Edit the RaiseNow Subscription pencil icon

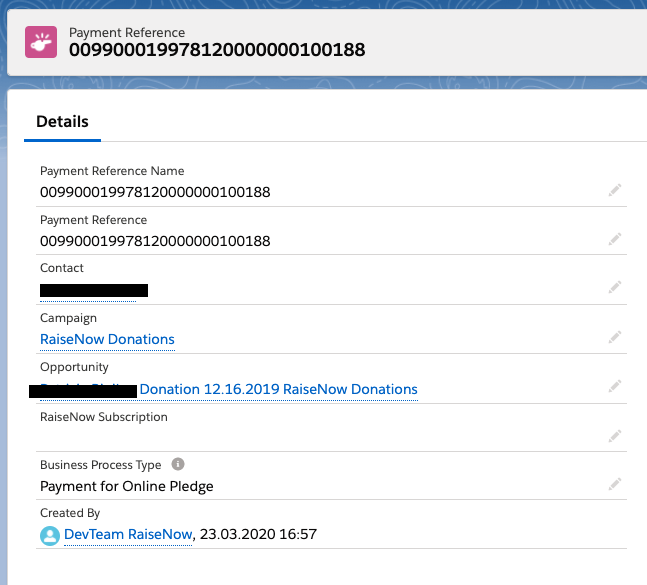click(615, 436)
